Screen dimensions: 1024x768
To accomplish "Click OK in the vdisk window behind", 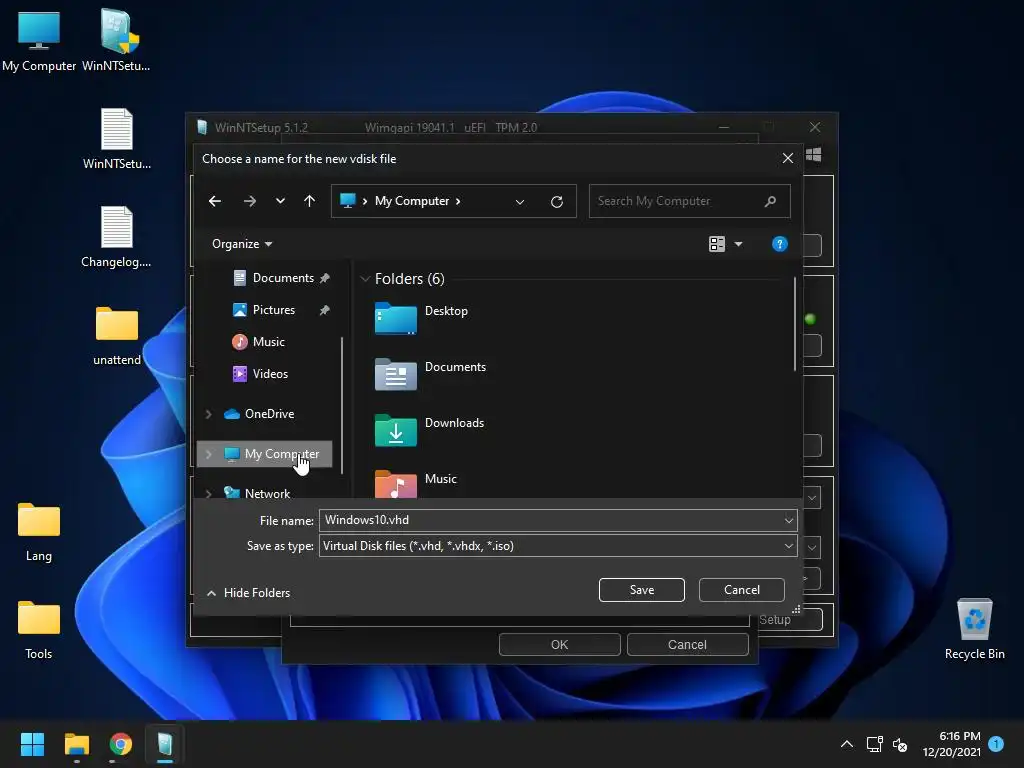I will 560,645.
